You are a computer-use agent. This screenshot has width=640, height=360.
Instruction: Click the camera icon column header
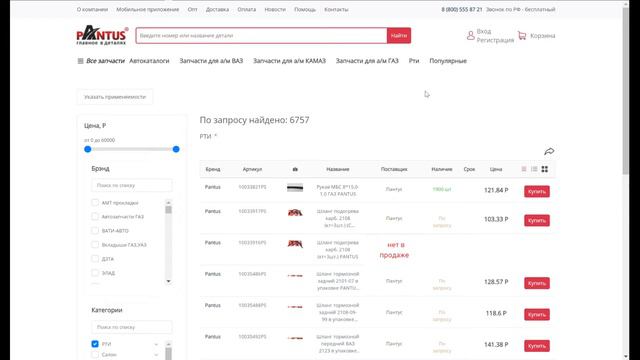[295, 169]
